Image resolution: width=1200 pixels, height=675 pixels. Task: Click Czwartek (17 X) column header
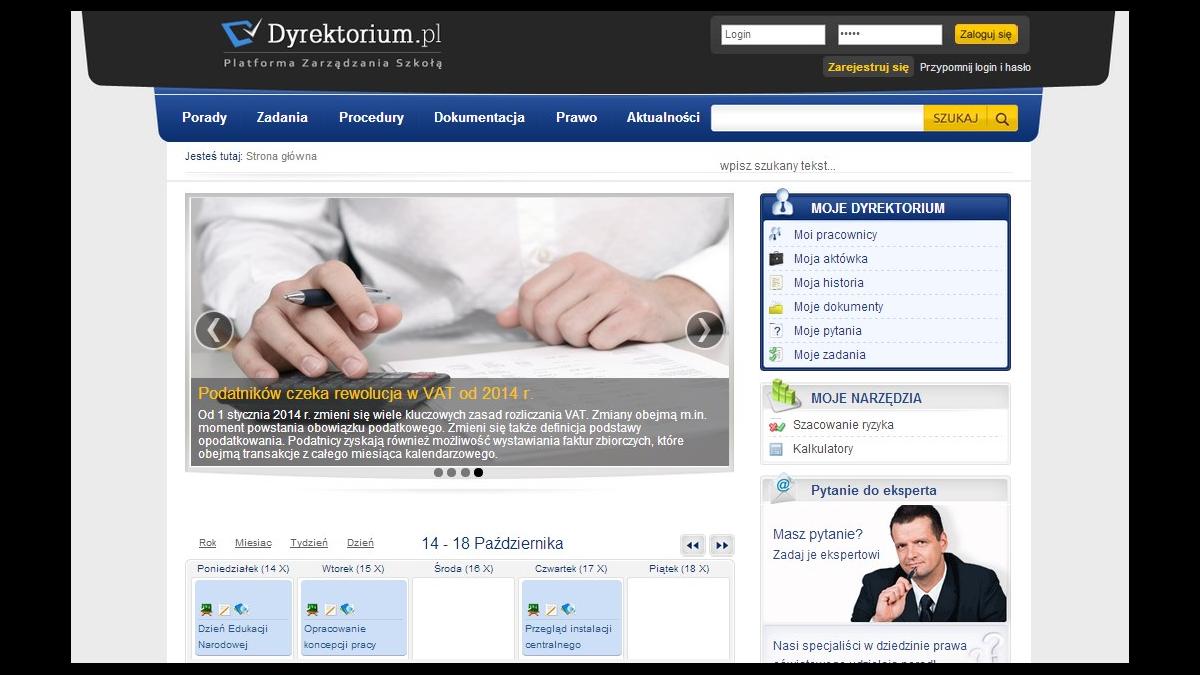(571, 568)
